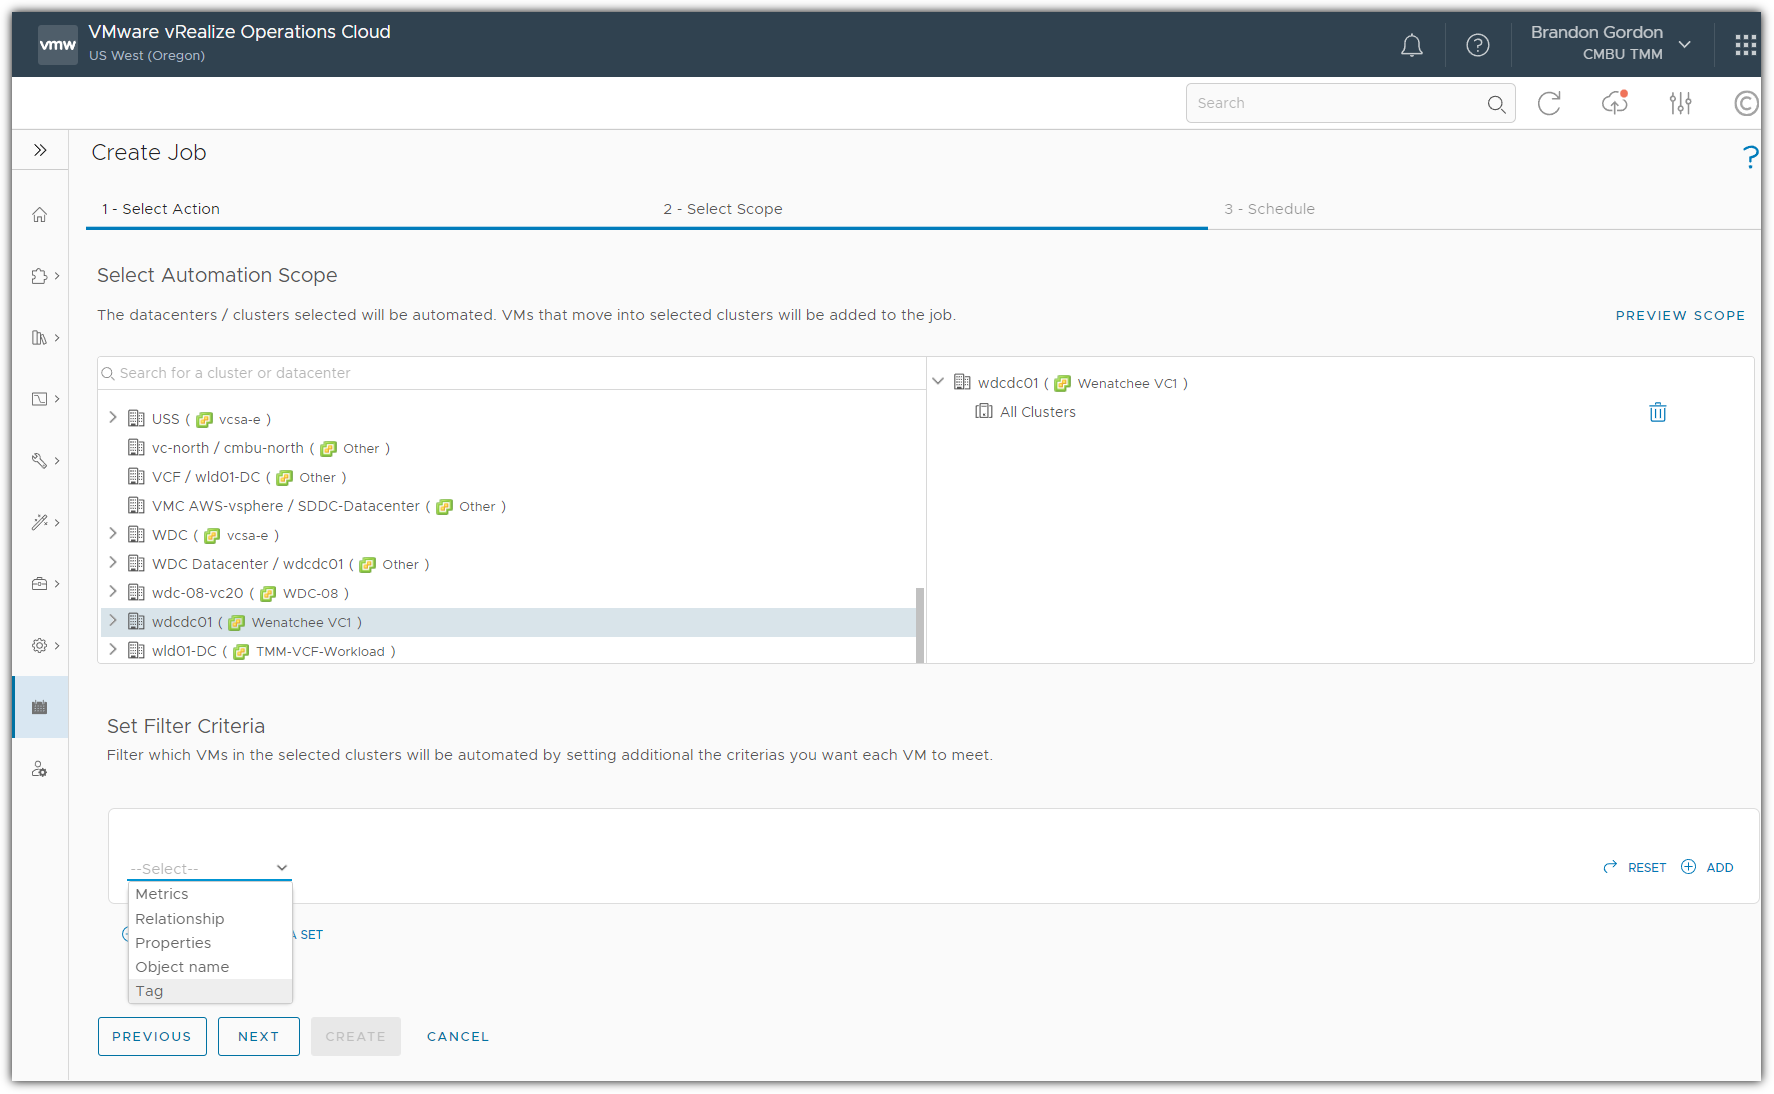This screenshot has width=1774, height=1094.
Task: Collapse the wdcdc01 selected scope node
Action: (x=938, y=382)
